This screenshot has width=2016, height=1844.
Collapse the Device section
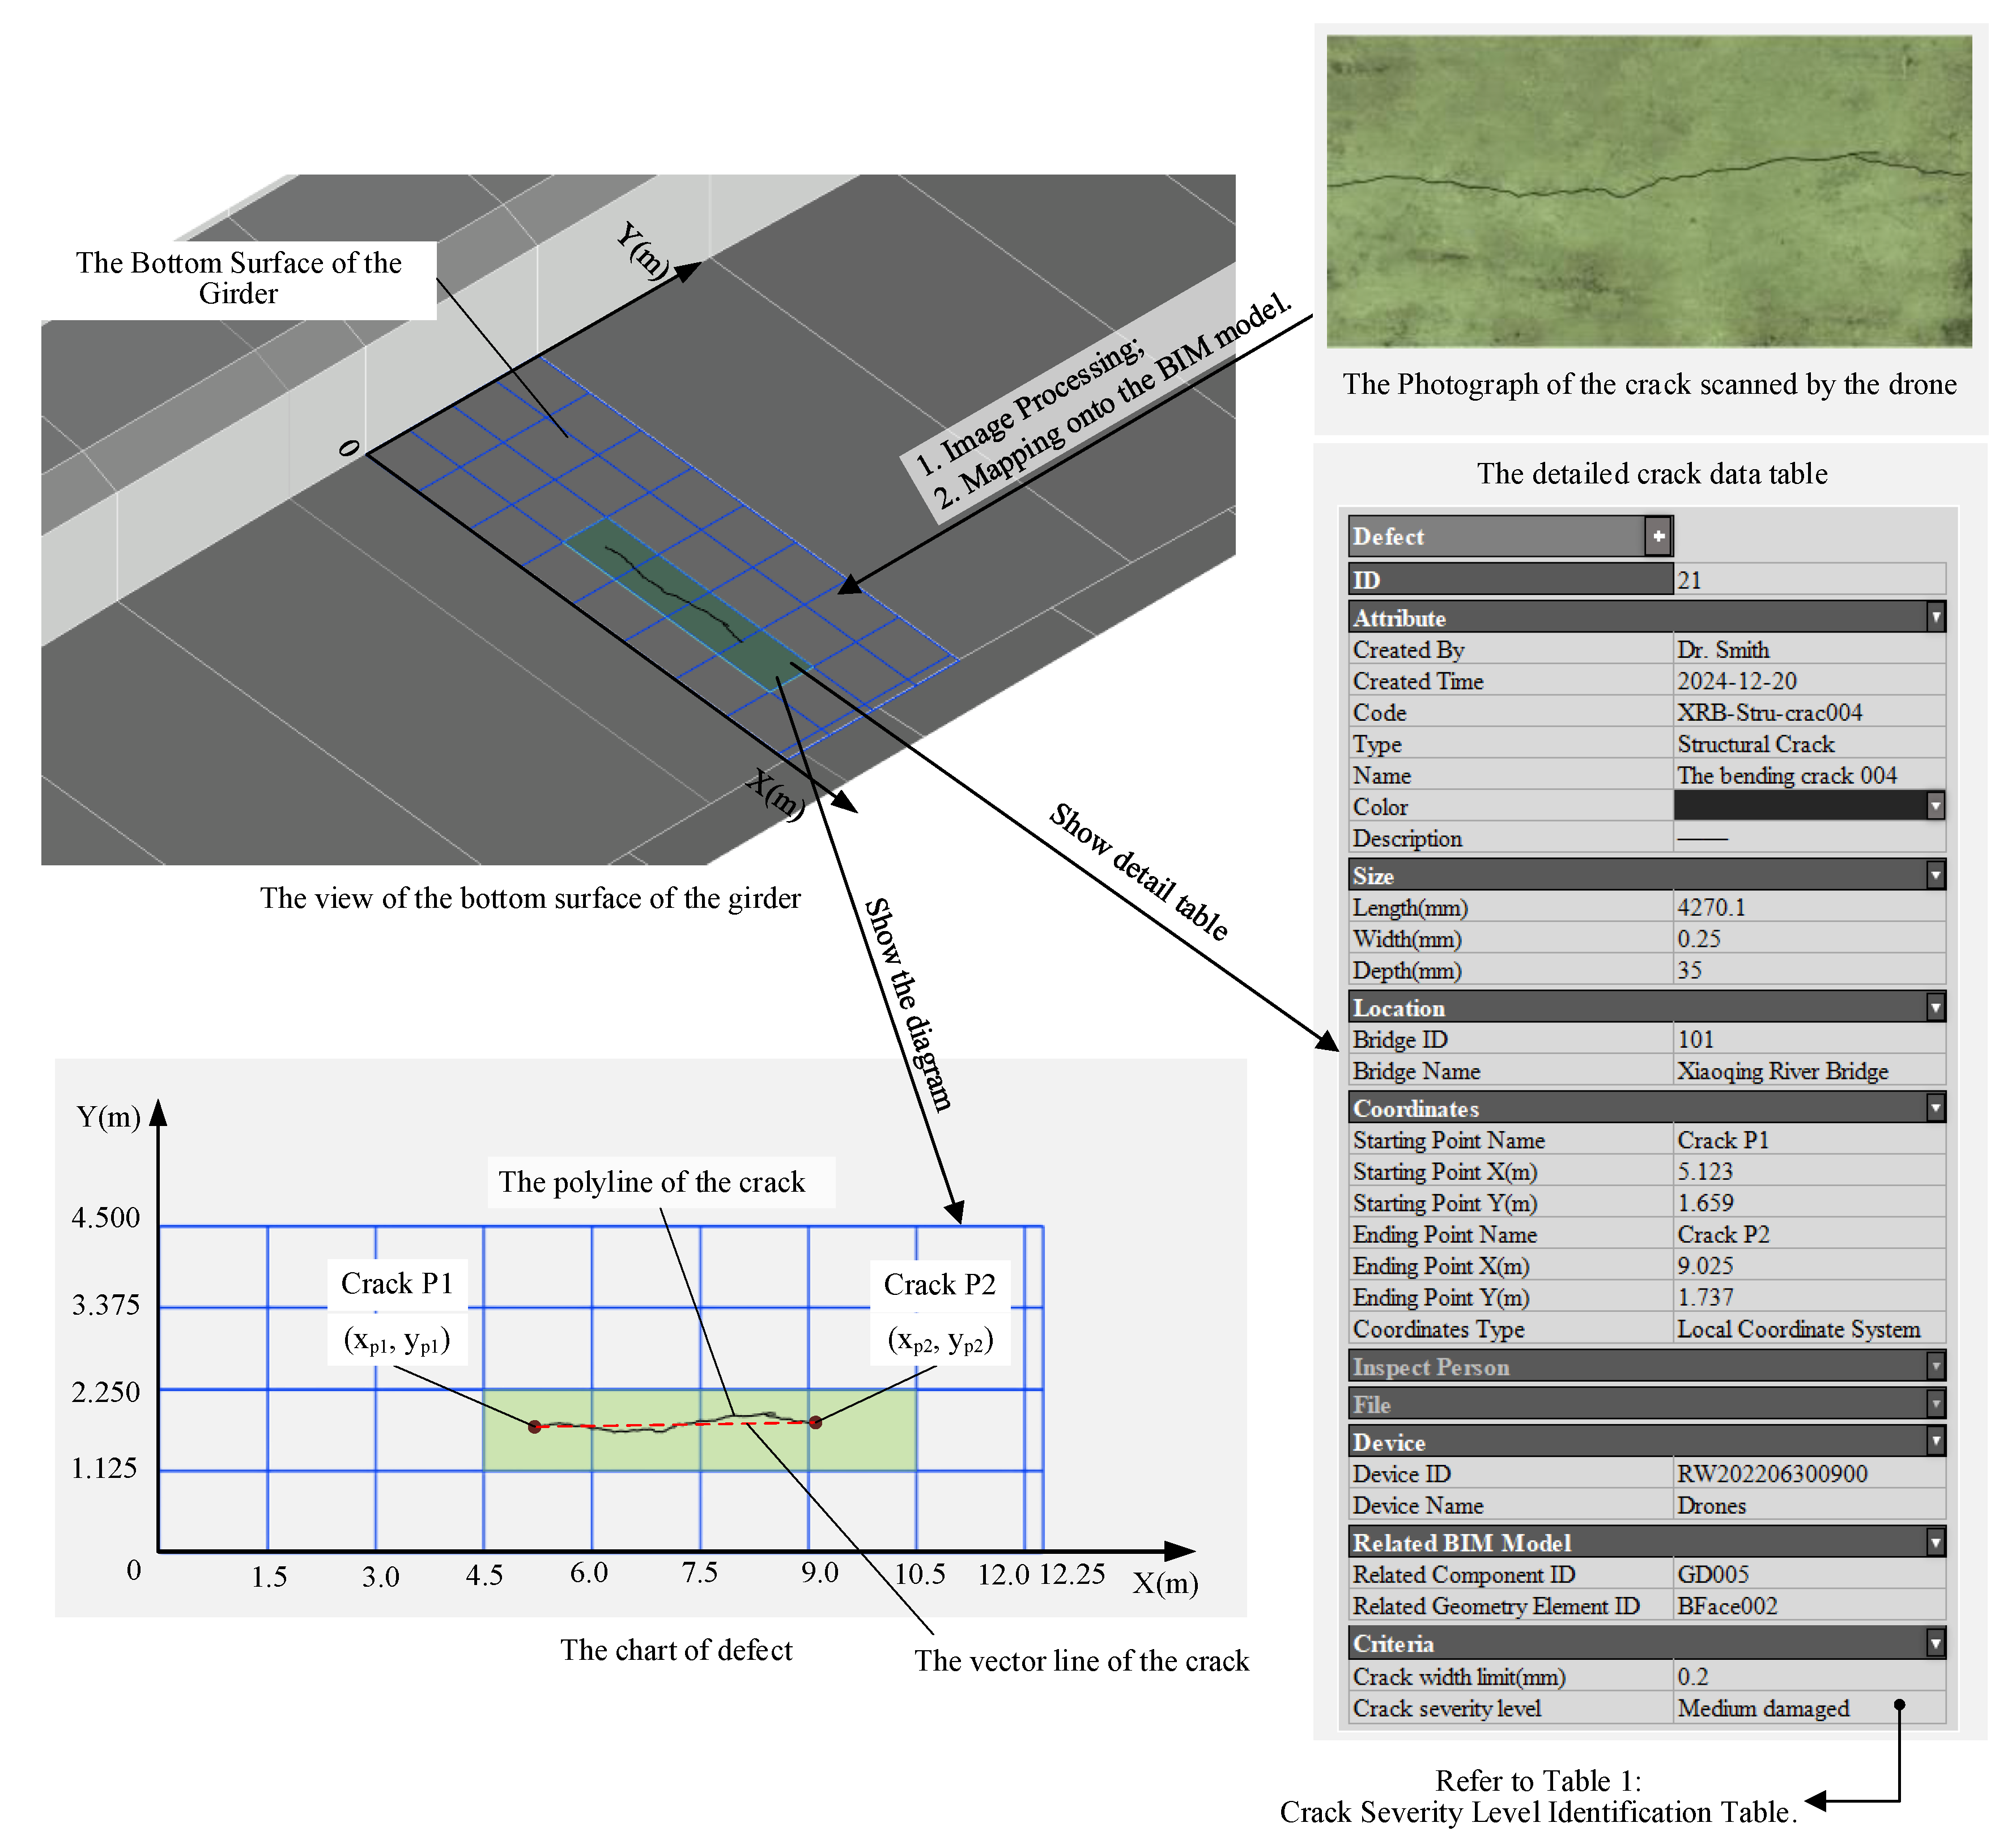(1937, 1441)
